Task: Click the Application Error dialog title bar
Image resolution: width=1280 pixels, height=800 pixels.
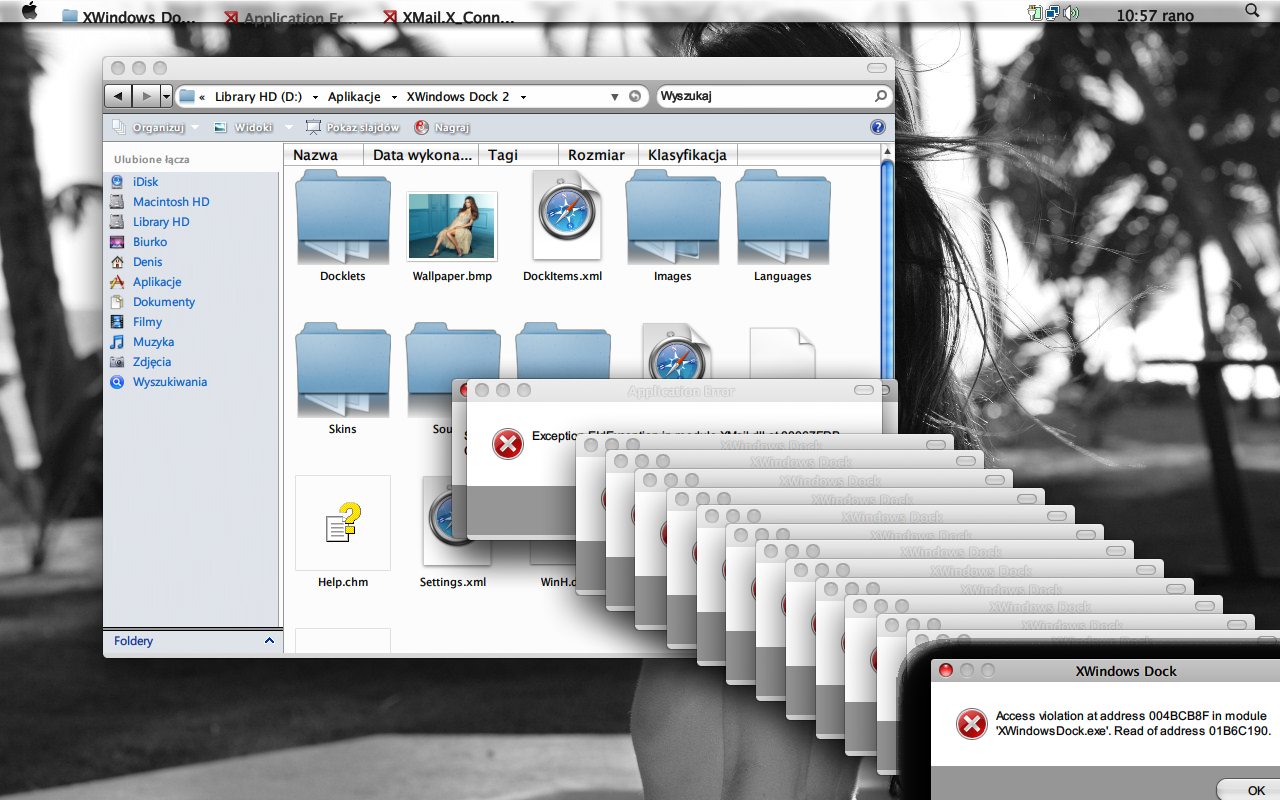Action: pyautogui.click(x=675, y=391)
